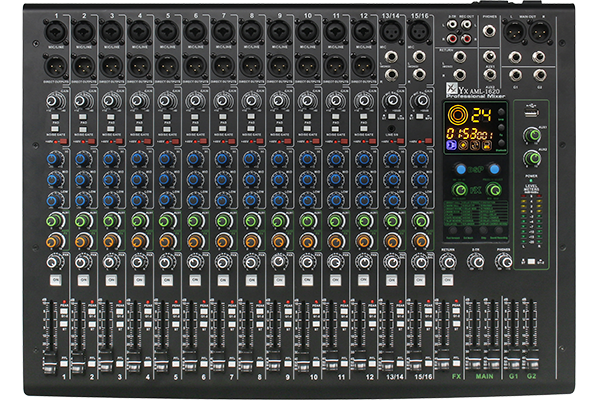The width and height of the screenshot is (600, 400).
Task: Click the left blue DSP knob
Action: tap(460, 169)
